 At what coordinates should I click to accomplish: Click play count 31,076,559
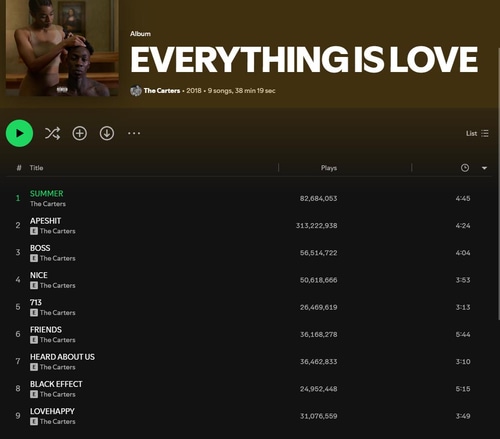click(x=318, y=416)
